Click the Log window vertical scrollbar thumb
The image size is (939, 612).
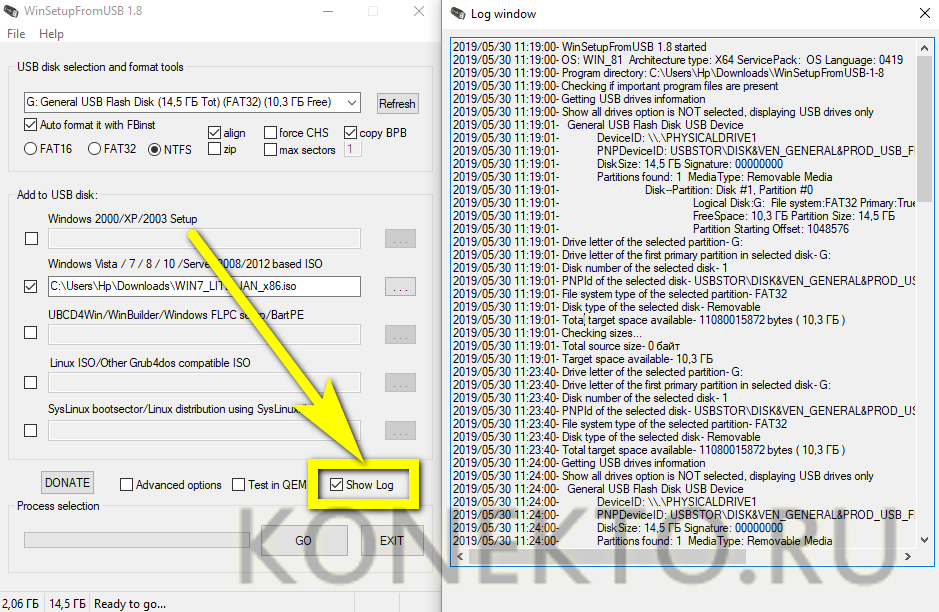[925, 129]
